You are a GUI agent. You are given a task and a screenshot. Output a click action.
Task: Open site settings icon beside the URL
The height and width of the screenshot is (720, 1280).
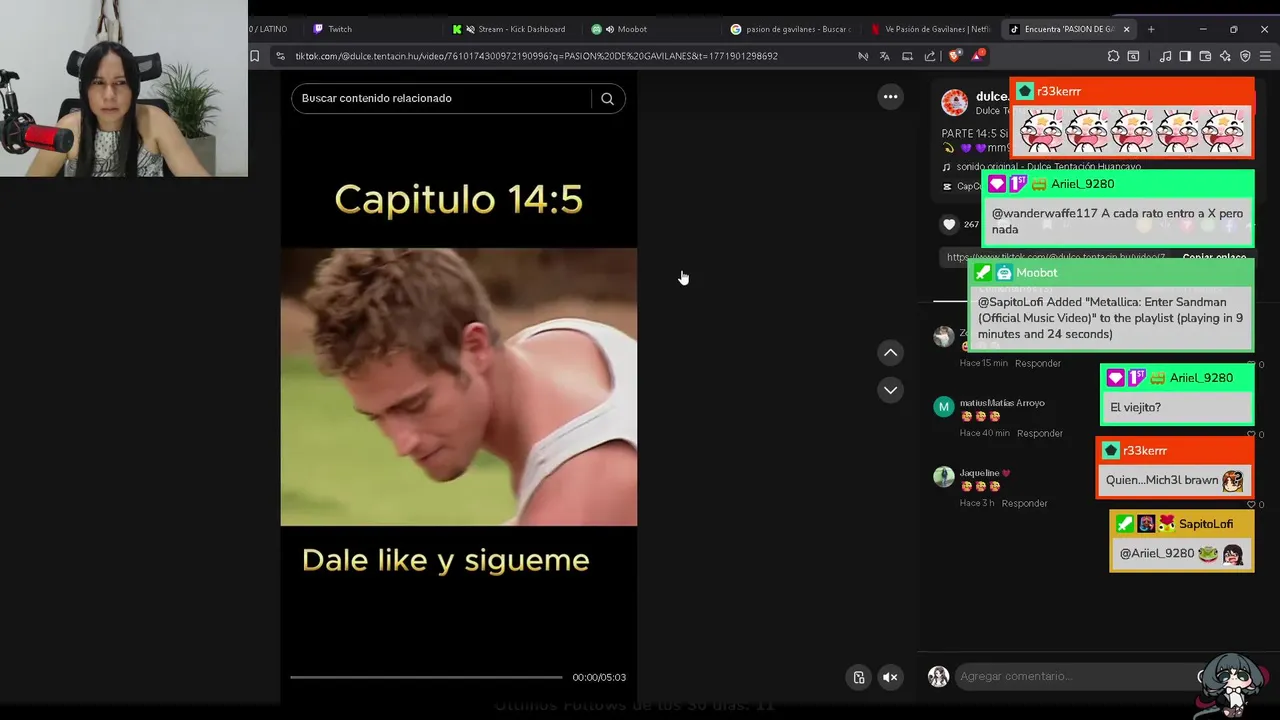[x=280, y=56]
